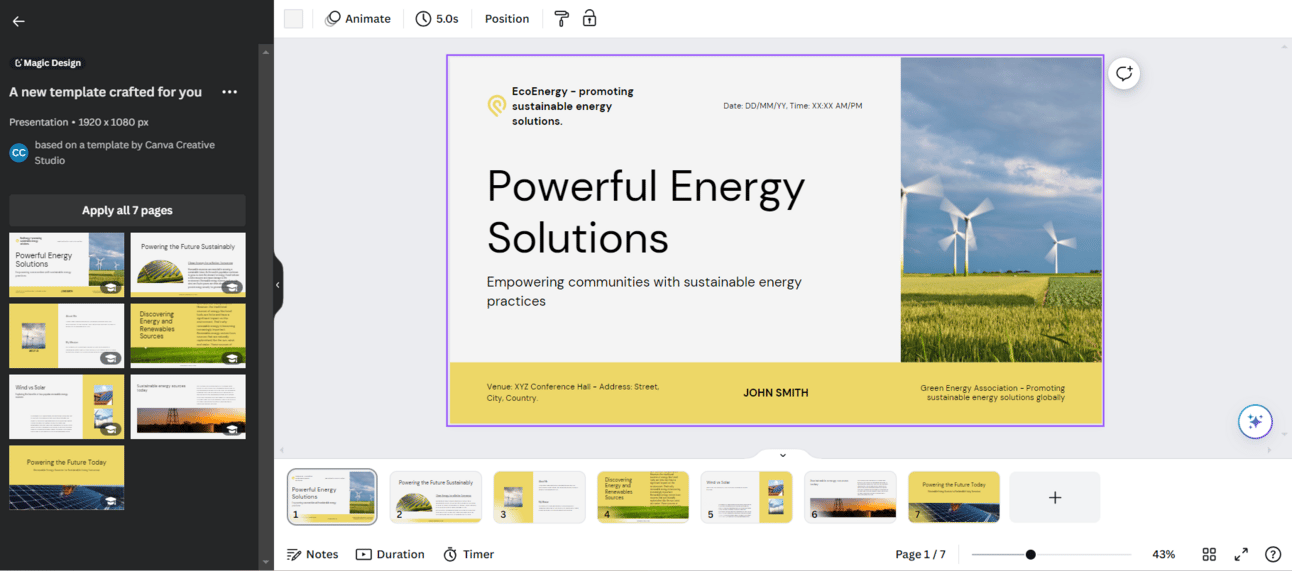
Task: Select the Green Energy Association text
Action: [993, 393]
